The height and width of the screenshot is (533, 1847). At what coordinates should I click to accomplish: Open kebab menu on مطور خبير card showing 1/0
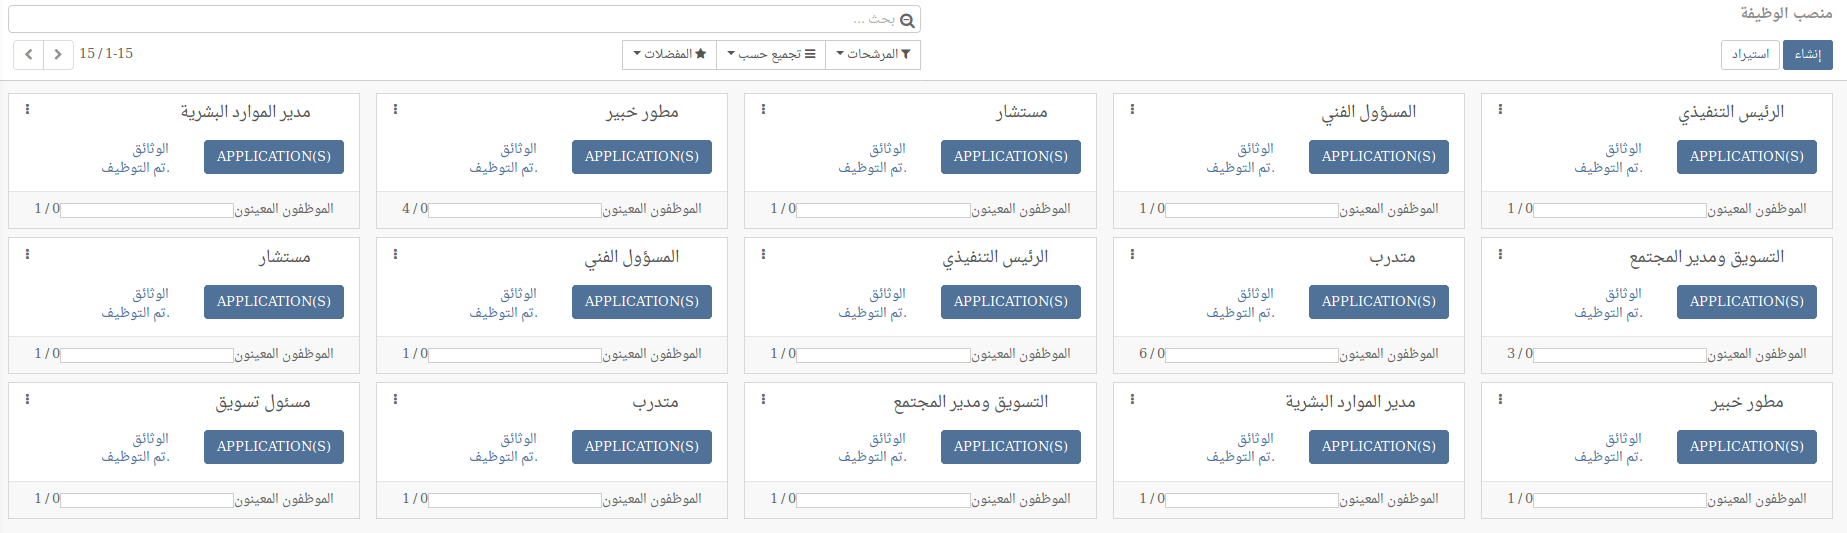(1500, 399)
